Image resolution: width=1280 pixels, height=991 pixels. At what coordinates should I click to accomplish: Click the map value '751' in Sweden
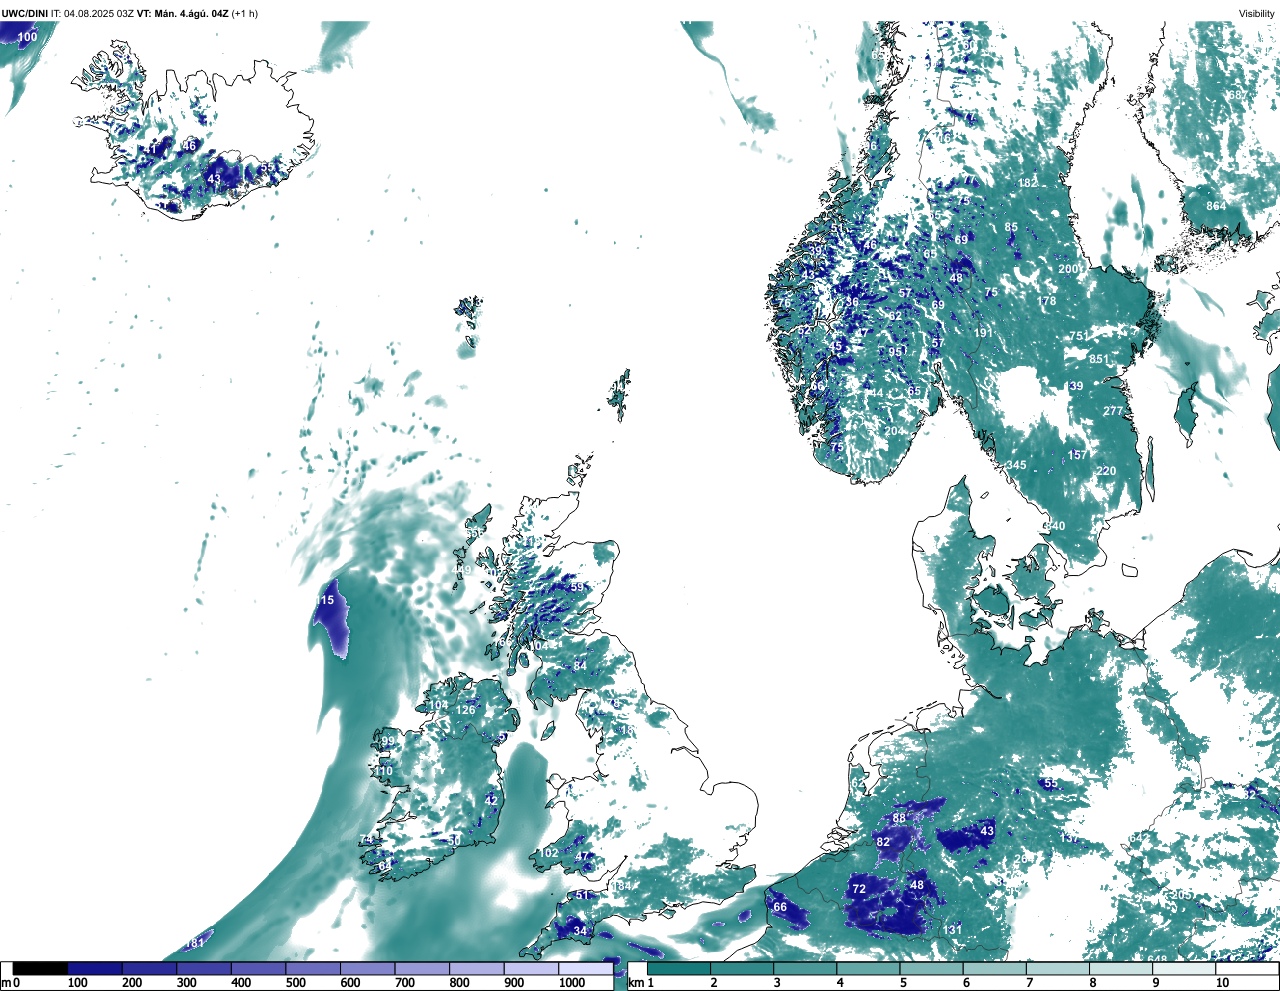(x=1079, y=337)
